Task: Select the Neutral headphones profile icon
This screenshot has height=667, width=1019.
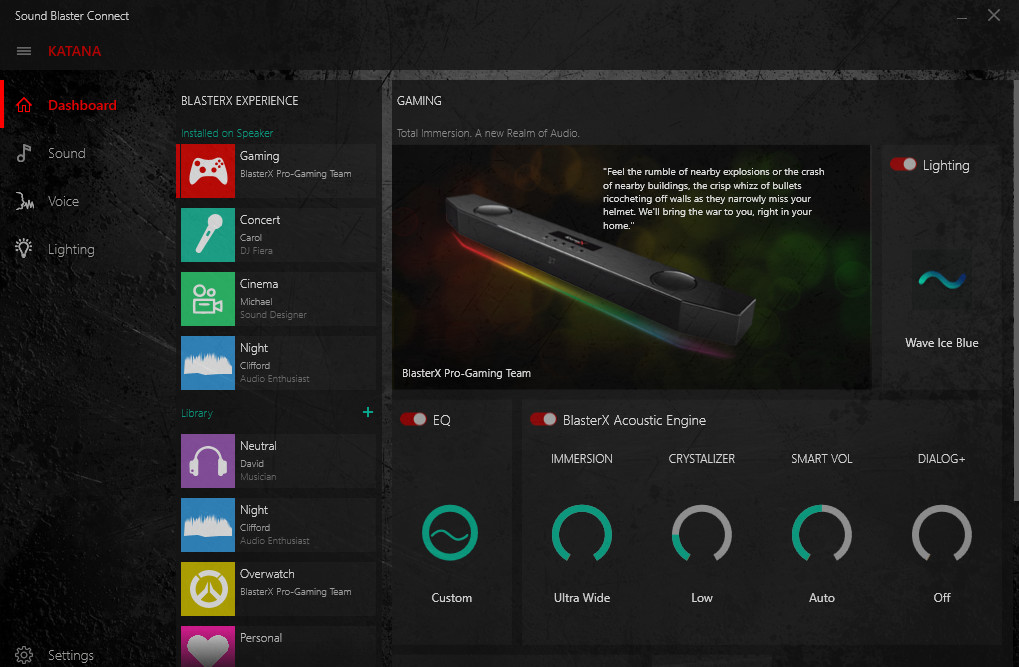Action: click(x=208, y=461)
